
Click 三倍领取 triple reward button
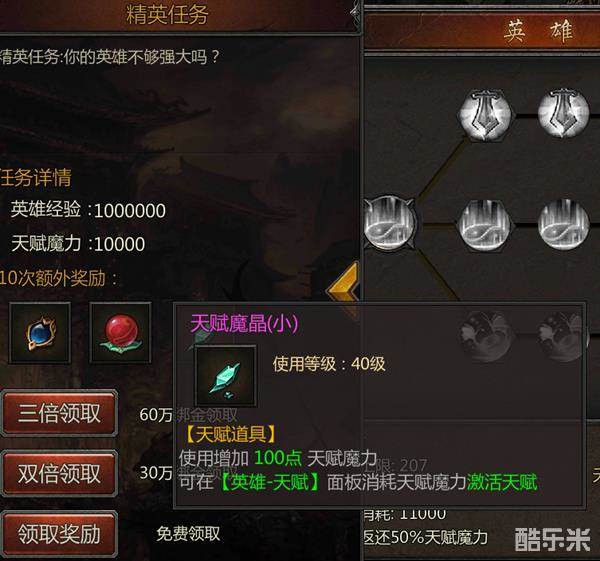tap(59, 413)
